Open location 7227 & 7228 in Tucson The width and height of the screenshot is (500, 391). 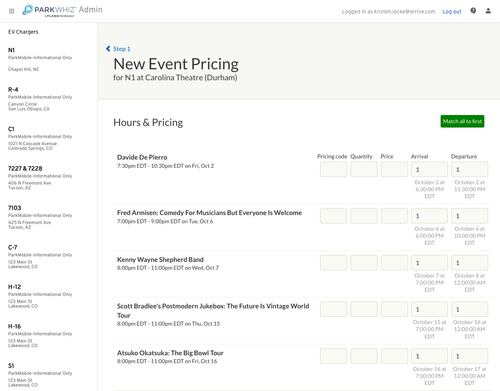40,178
